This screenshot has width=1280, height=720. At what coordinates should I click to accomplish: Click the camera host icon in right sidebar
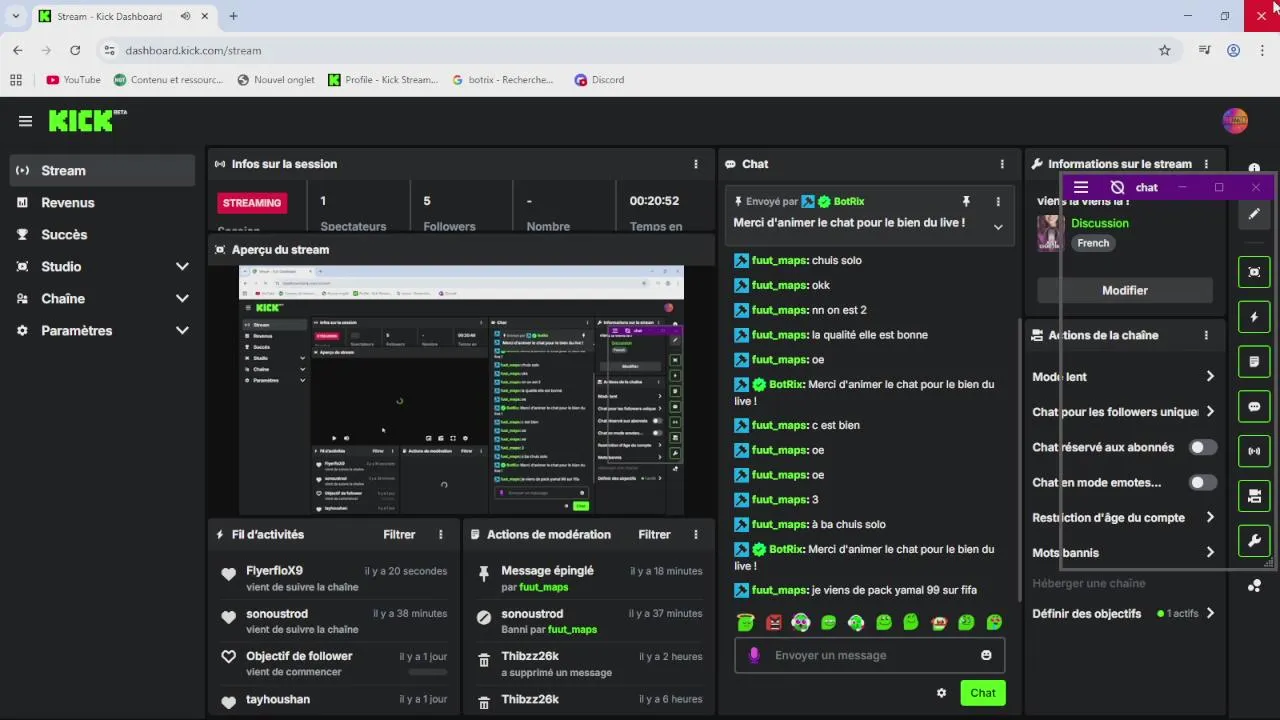click(x=1254, y=496)
